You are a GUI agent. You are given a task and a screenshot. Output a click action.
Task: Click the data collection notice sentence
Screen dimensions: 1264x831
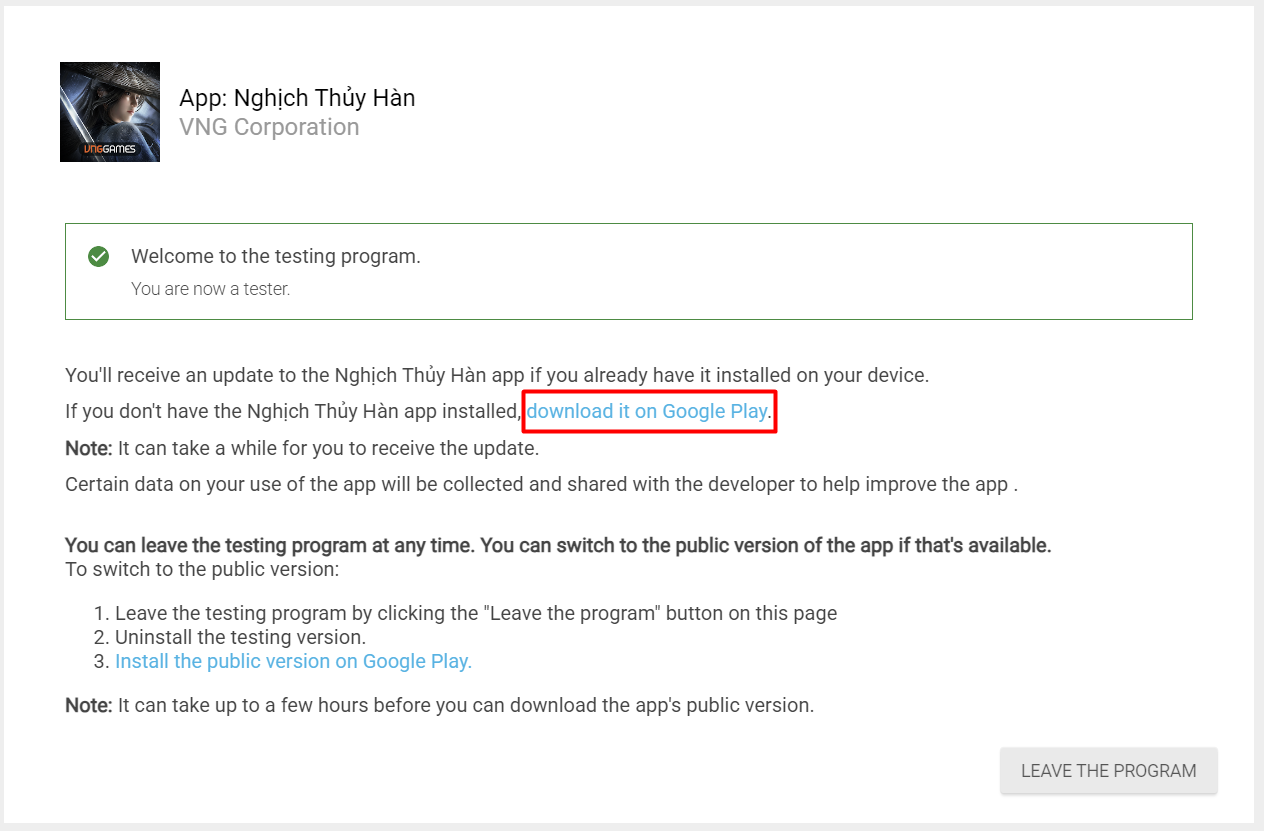point(540,485)
